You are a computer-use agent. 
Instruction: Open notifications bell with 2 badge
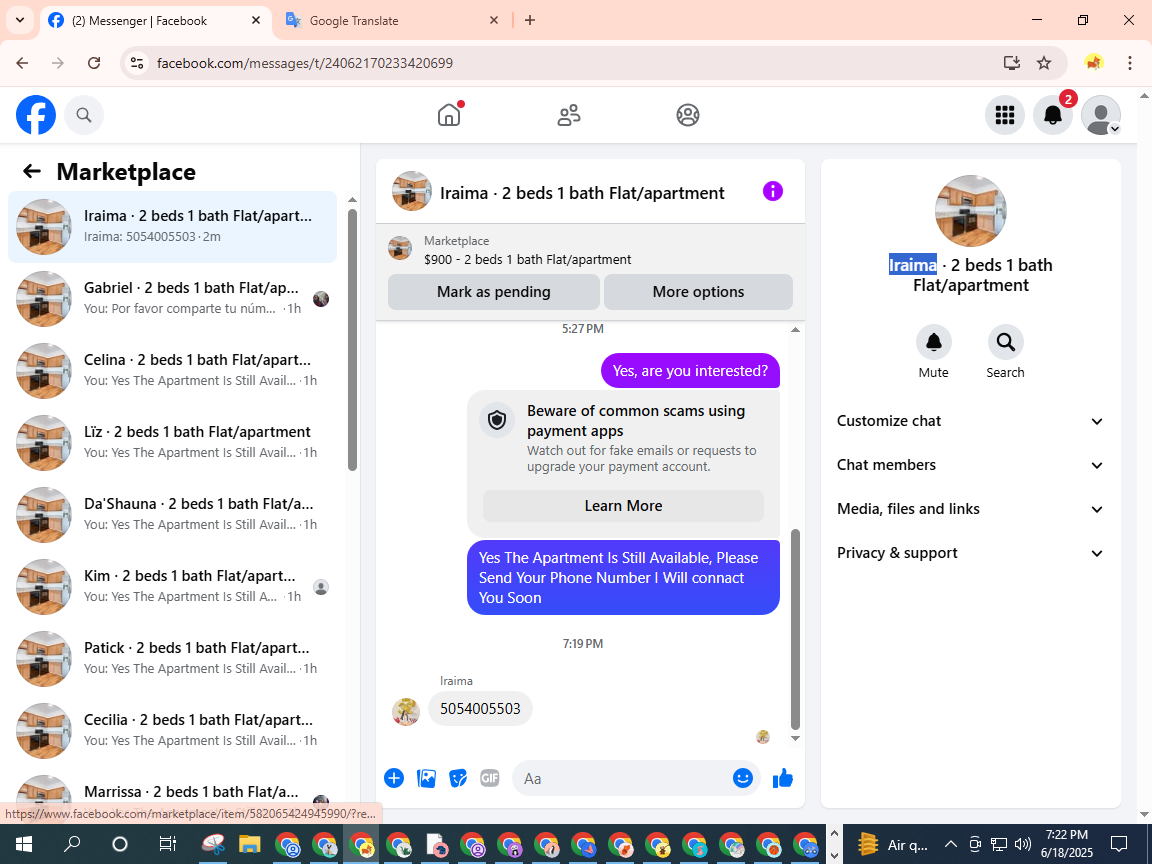point(1053,115)
